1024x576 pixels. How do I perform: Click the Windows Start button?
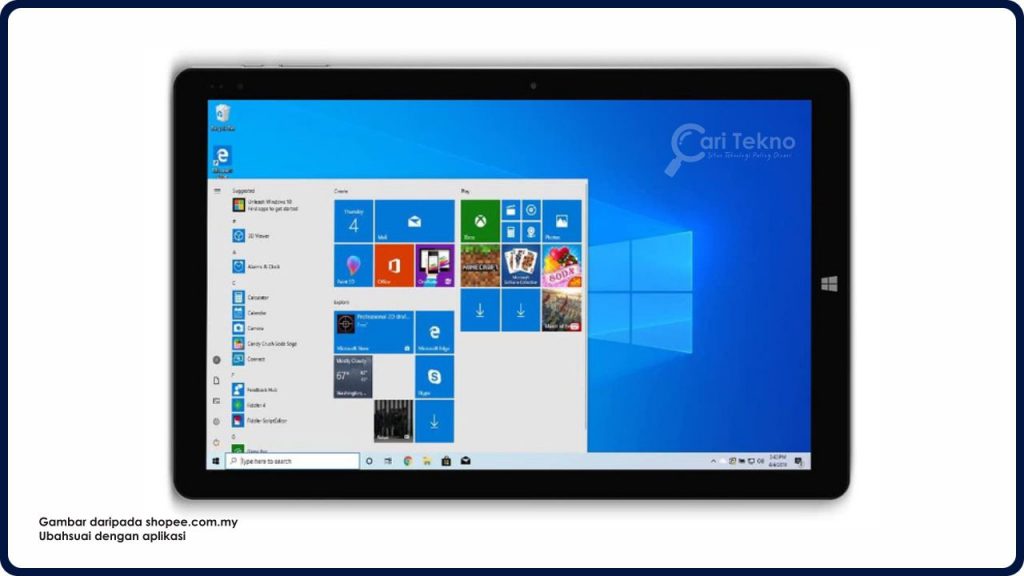(x=216, y=461)
